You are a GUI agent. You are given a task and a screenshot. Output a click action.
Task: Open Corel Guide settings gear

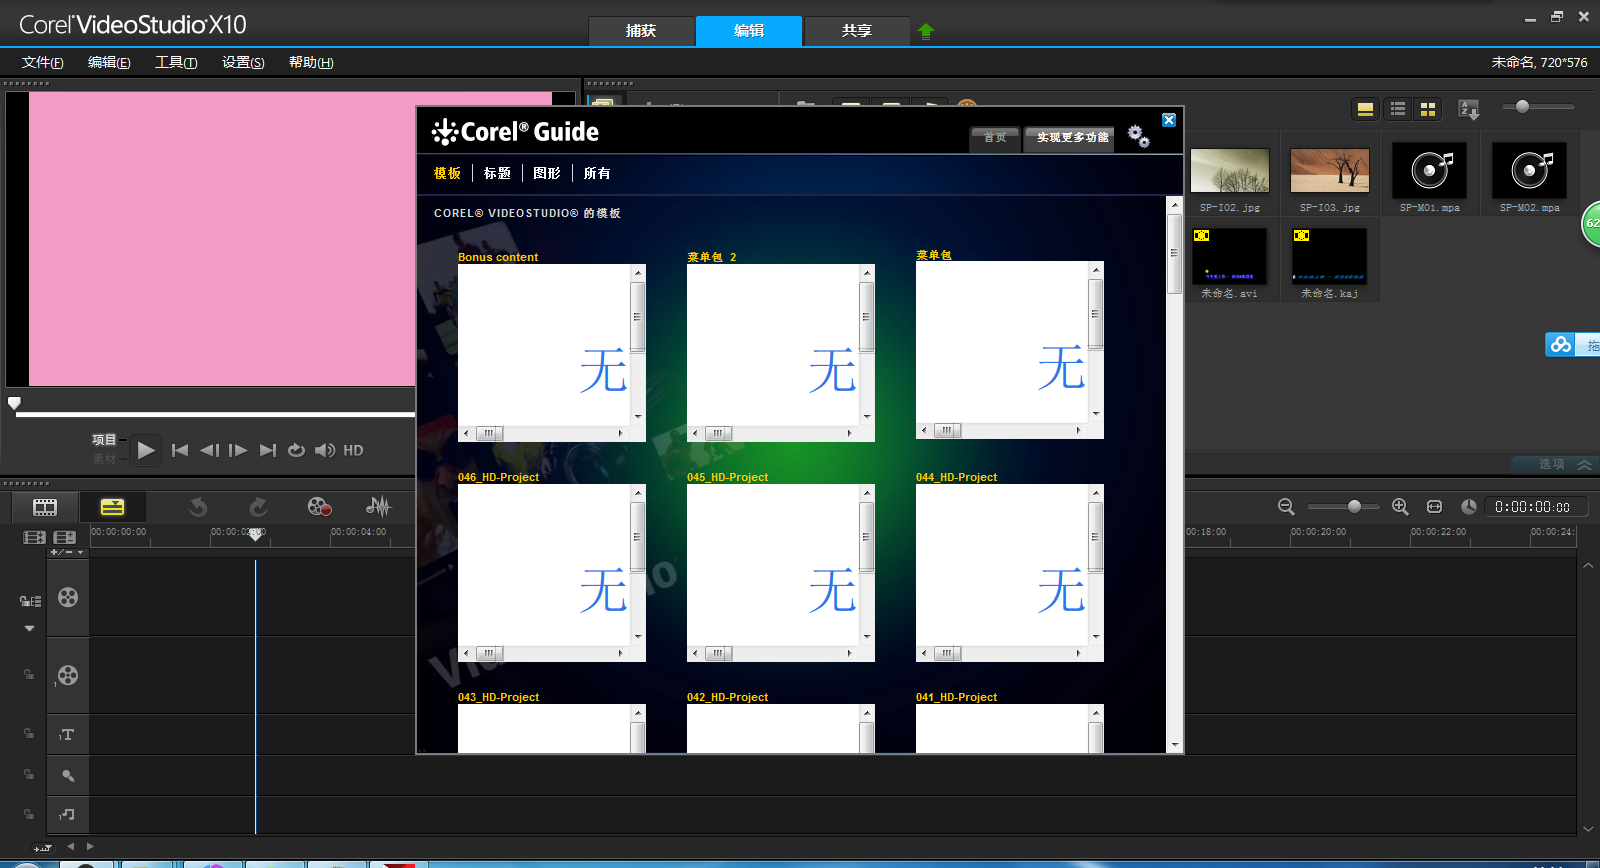[1138, 136]
